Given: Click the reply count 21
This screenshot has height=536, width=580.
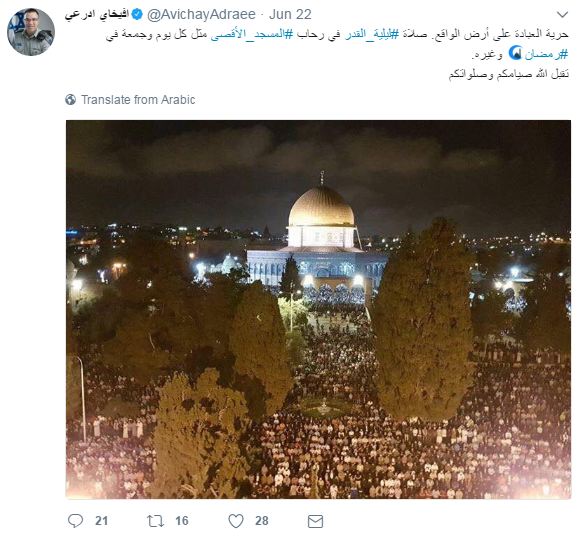Looking at the screenshot, I should (x=101, y=521).
